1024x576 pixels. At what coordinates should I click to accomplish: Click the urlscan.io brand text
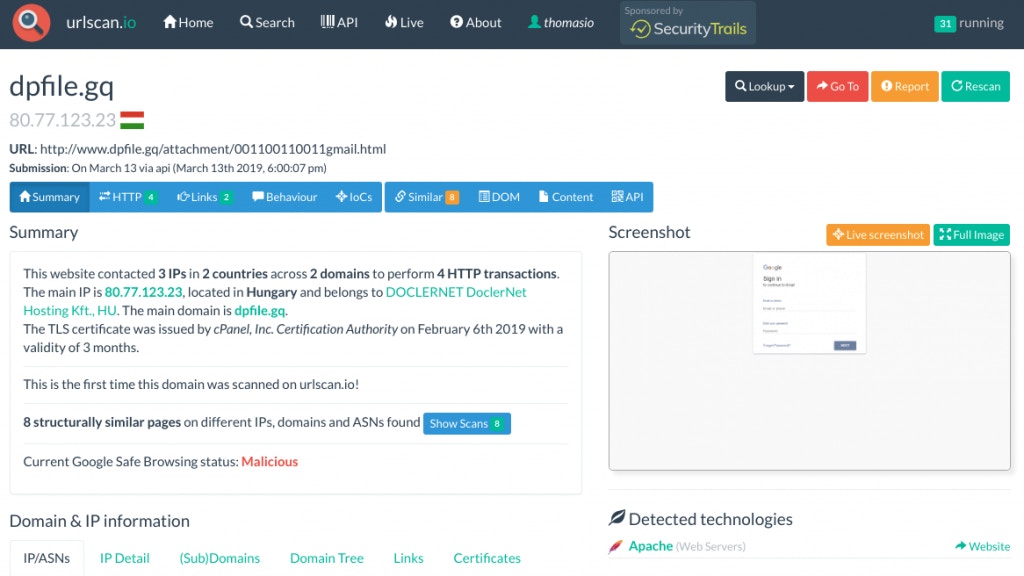(x=101, y=22)
